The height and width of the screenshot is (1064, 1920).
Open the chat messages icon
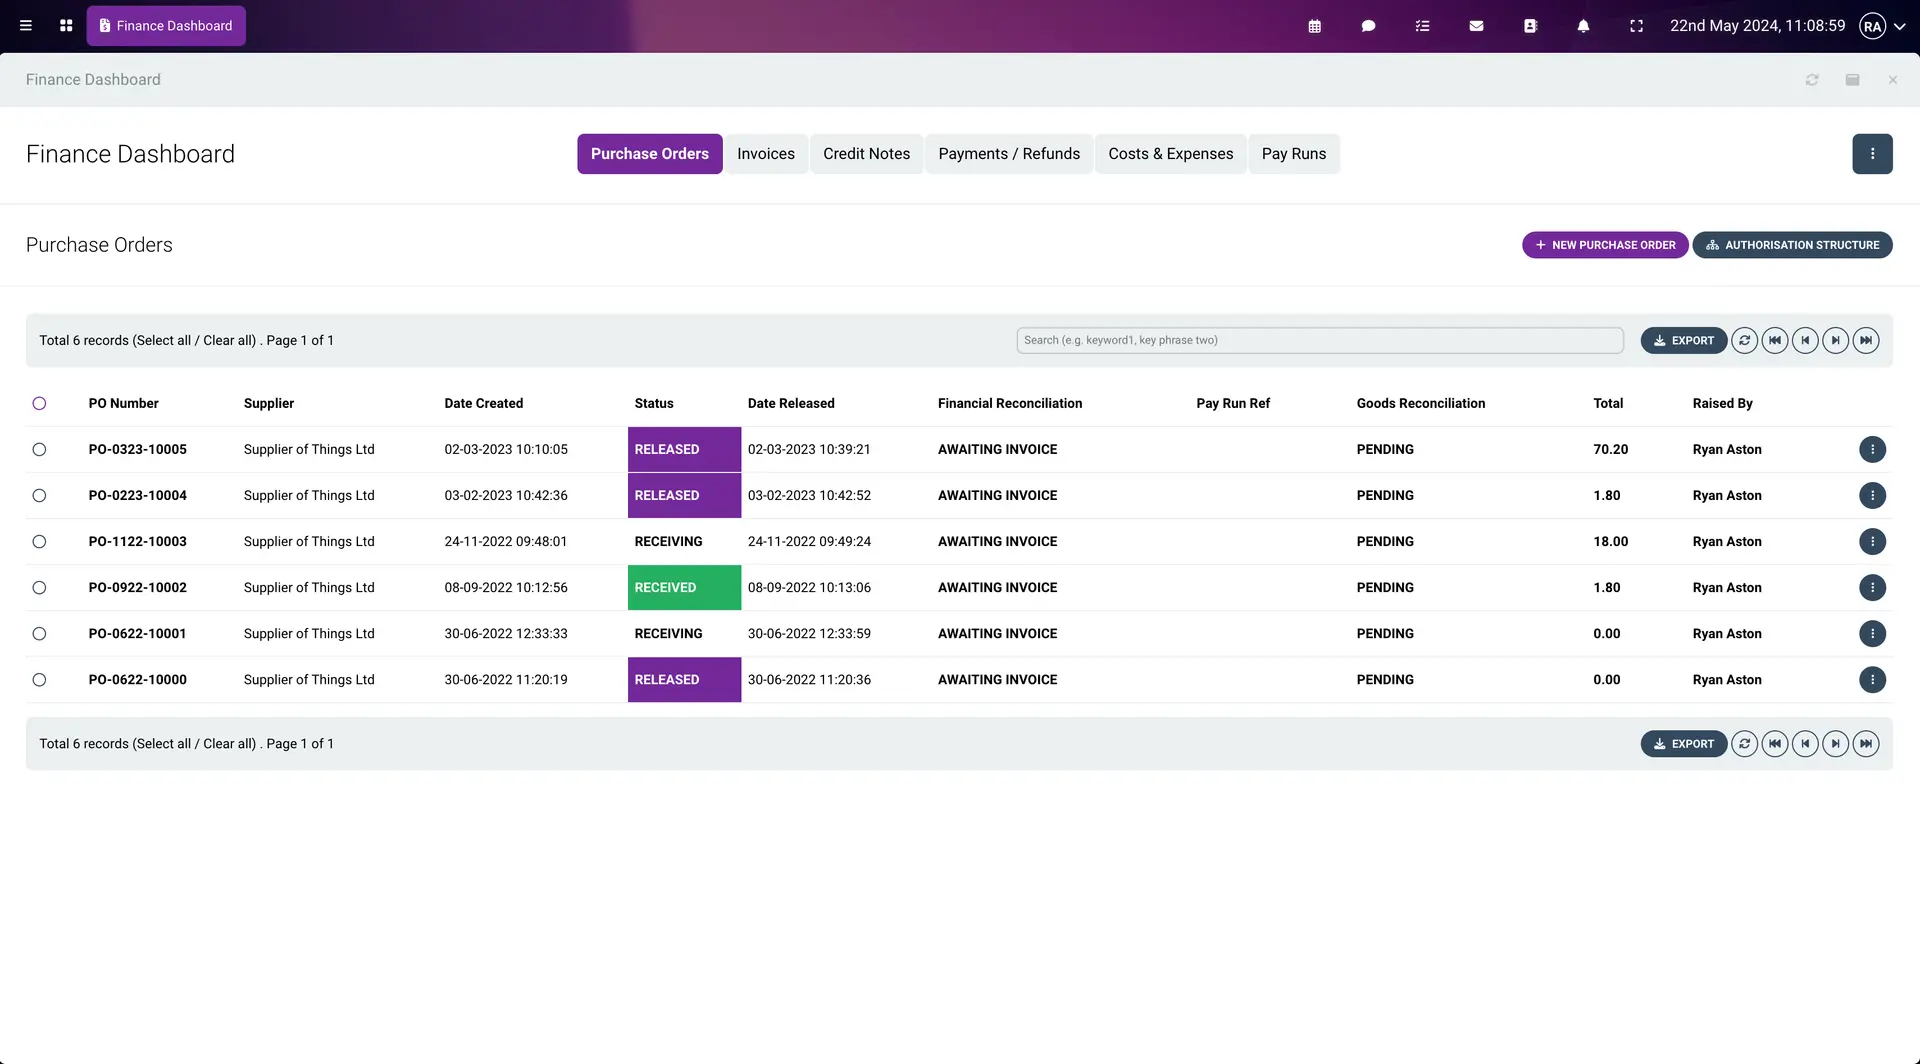1368,26
